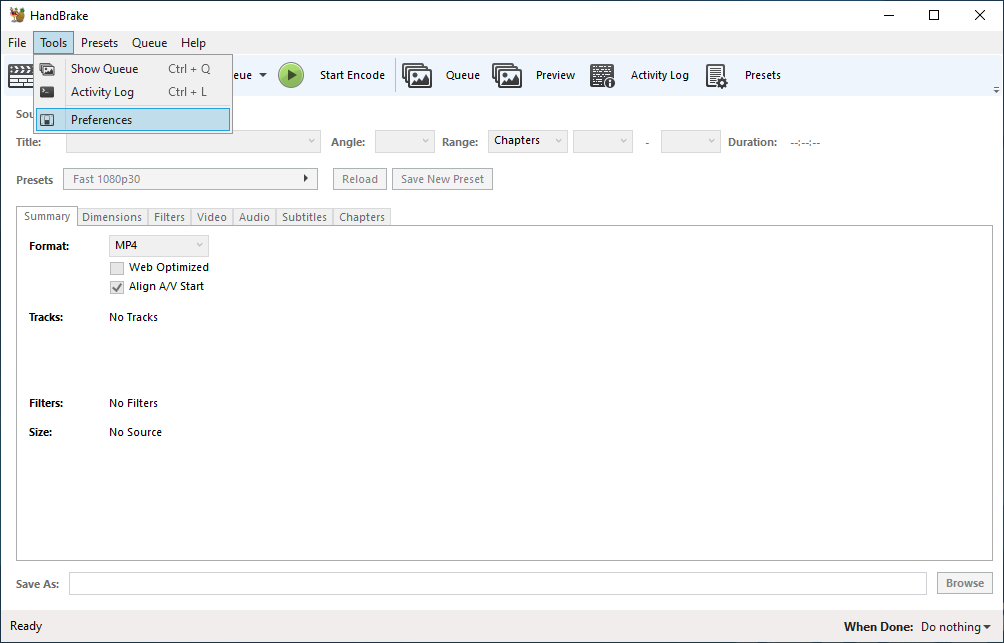1004x643 pixels.
Task: Click the Duration value text
Action: click(805, 142)
